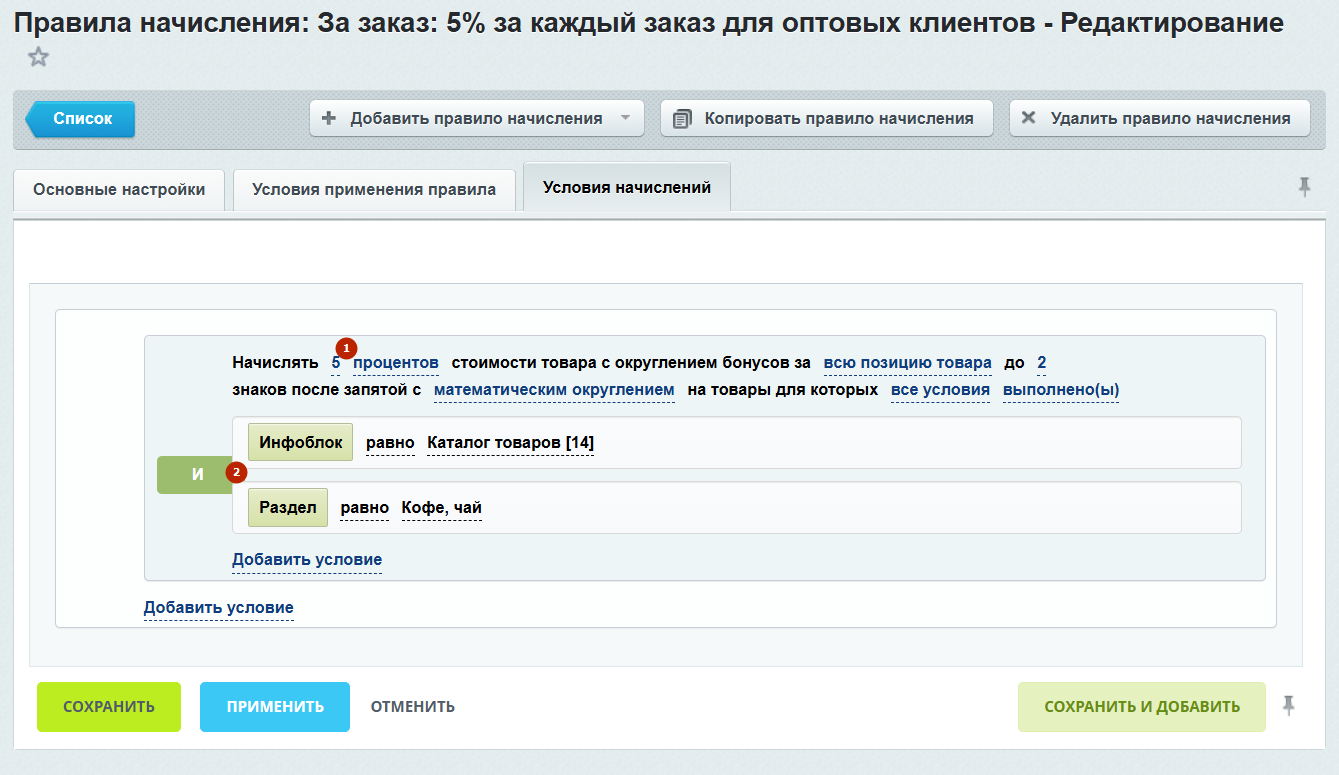Change математическим округлением rounding option
Image resolution: width=1339 pixels, height=775 pixels.
(x=554, y=390)
